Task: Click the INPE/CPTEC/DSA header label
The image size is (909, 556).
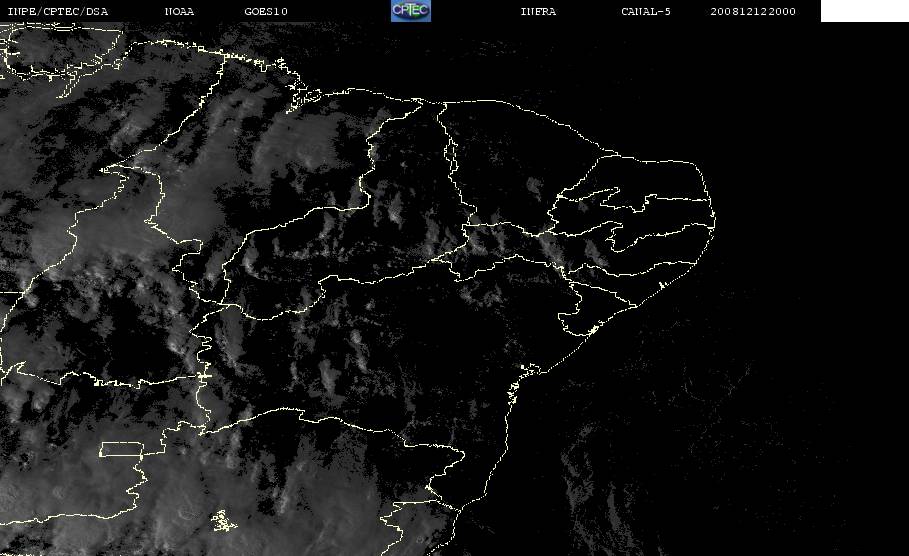Action: (57, 12)
